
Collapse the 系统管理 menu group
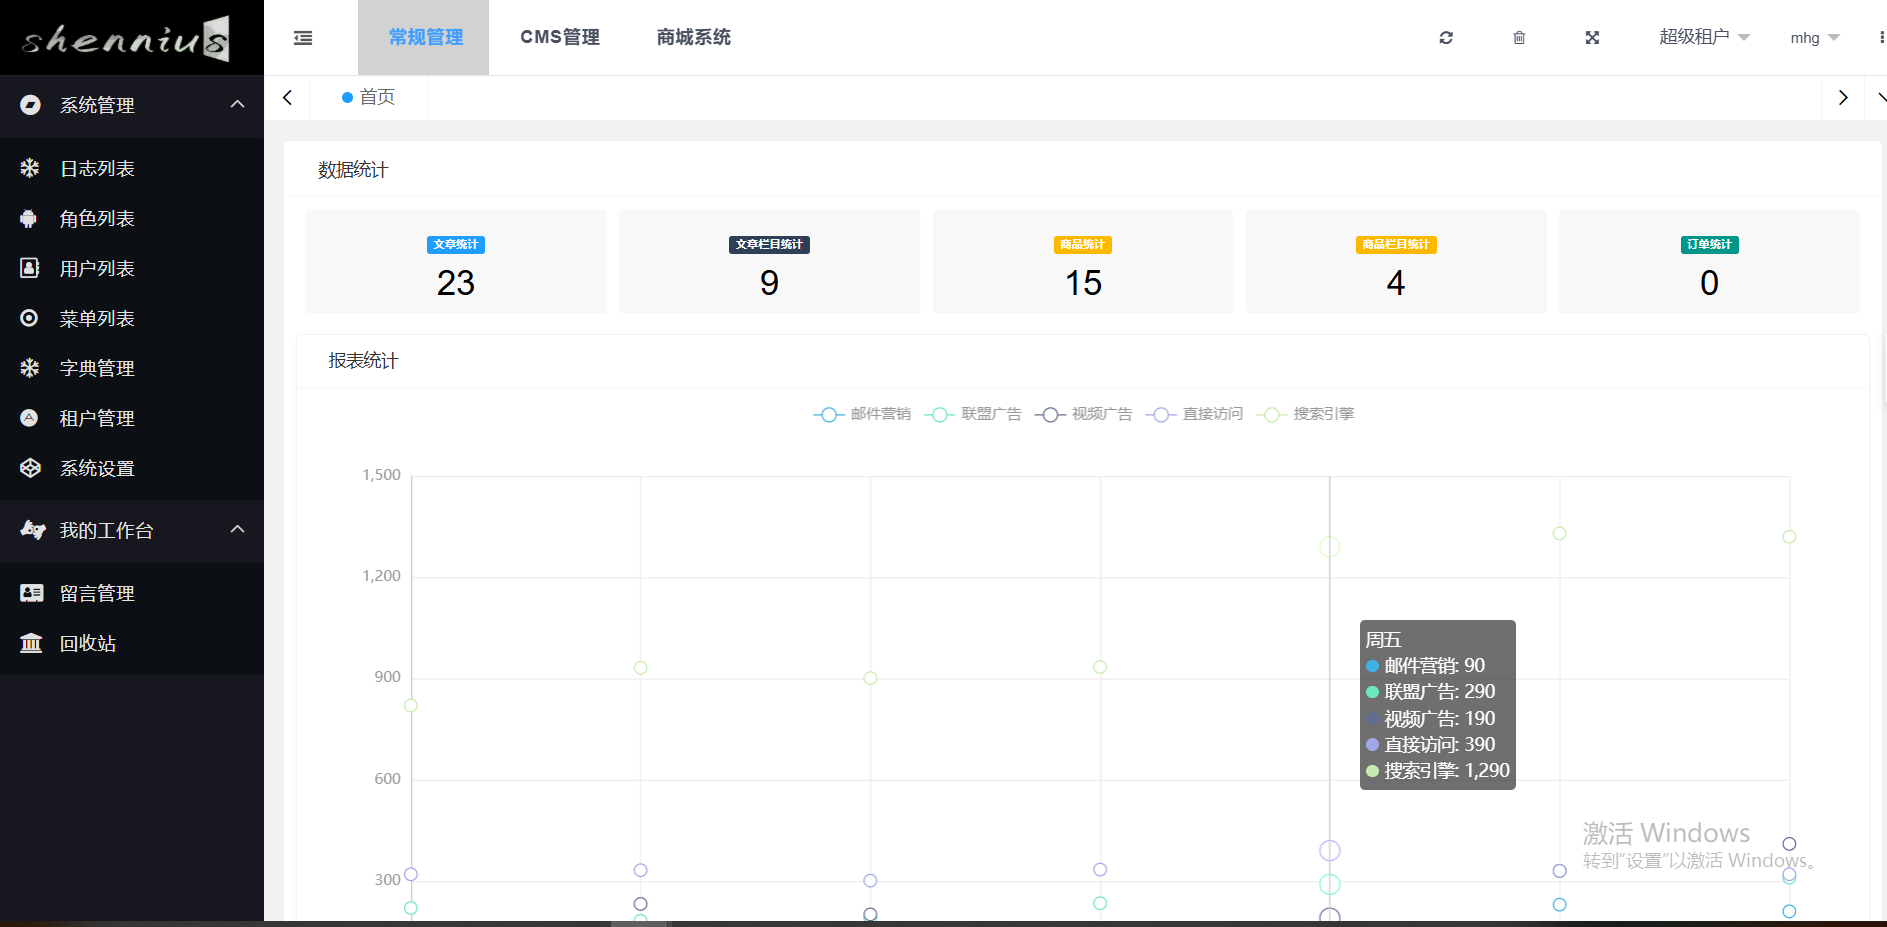coord(237,104)
